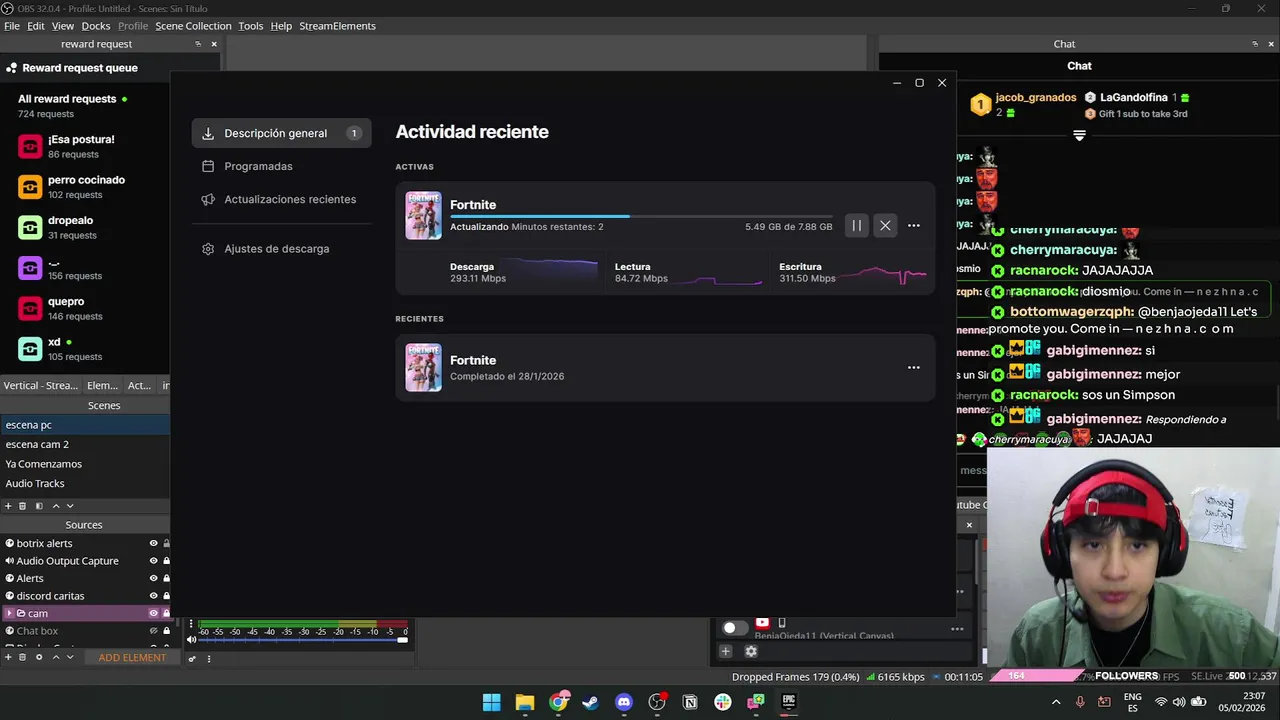The image size is (1280, 720).
Task: Click the Fortnite download progress bar
Action: click(x=640, y=216)
